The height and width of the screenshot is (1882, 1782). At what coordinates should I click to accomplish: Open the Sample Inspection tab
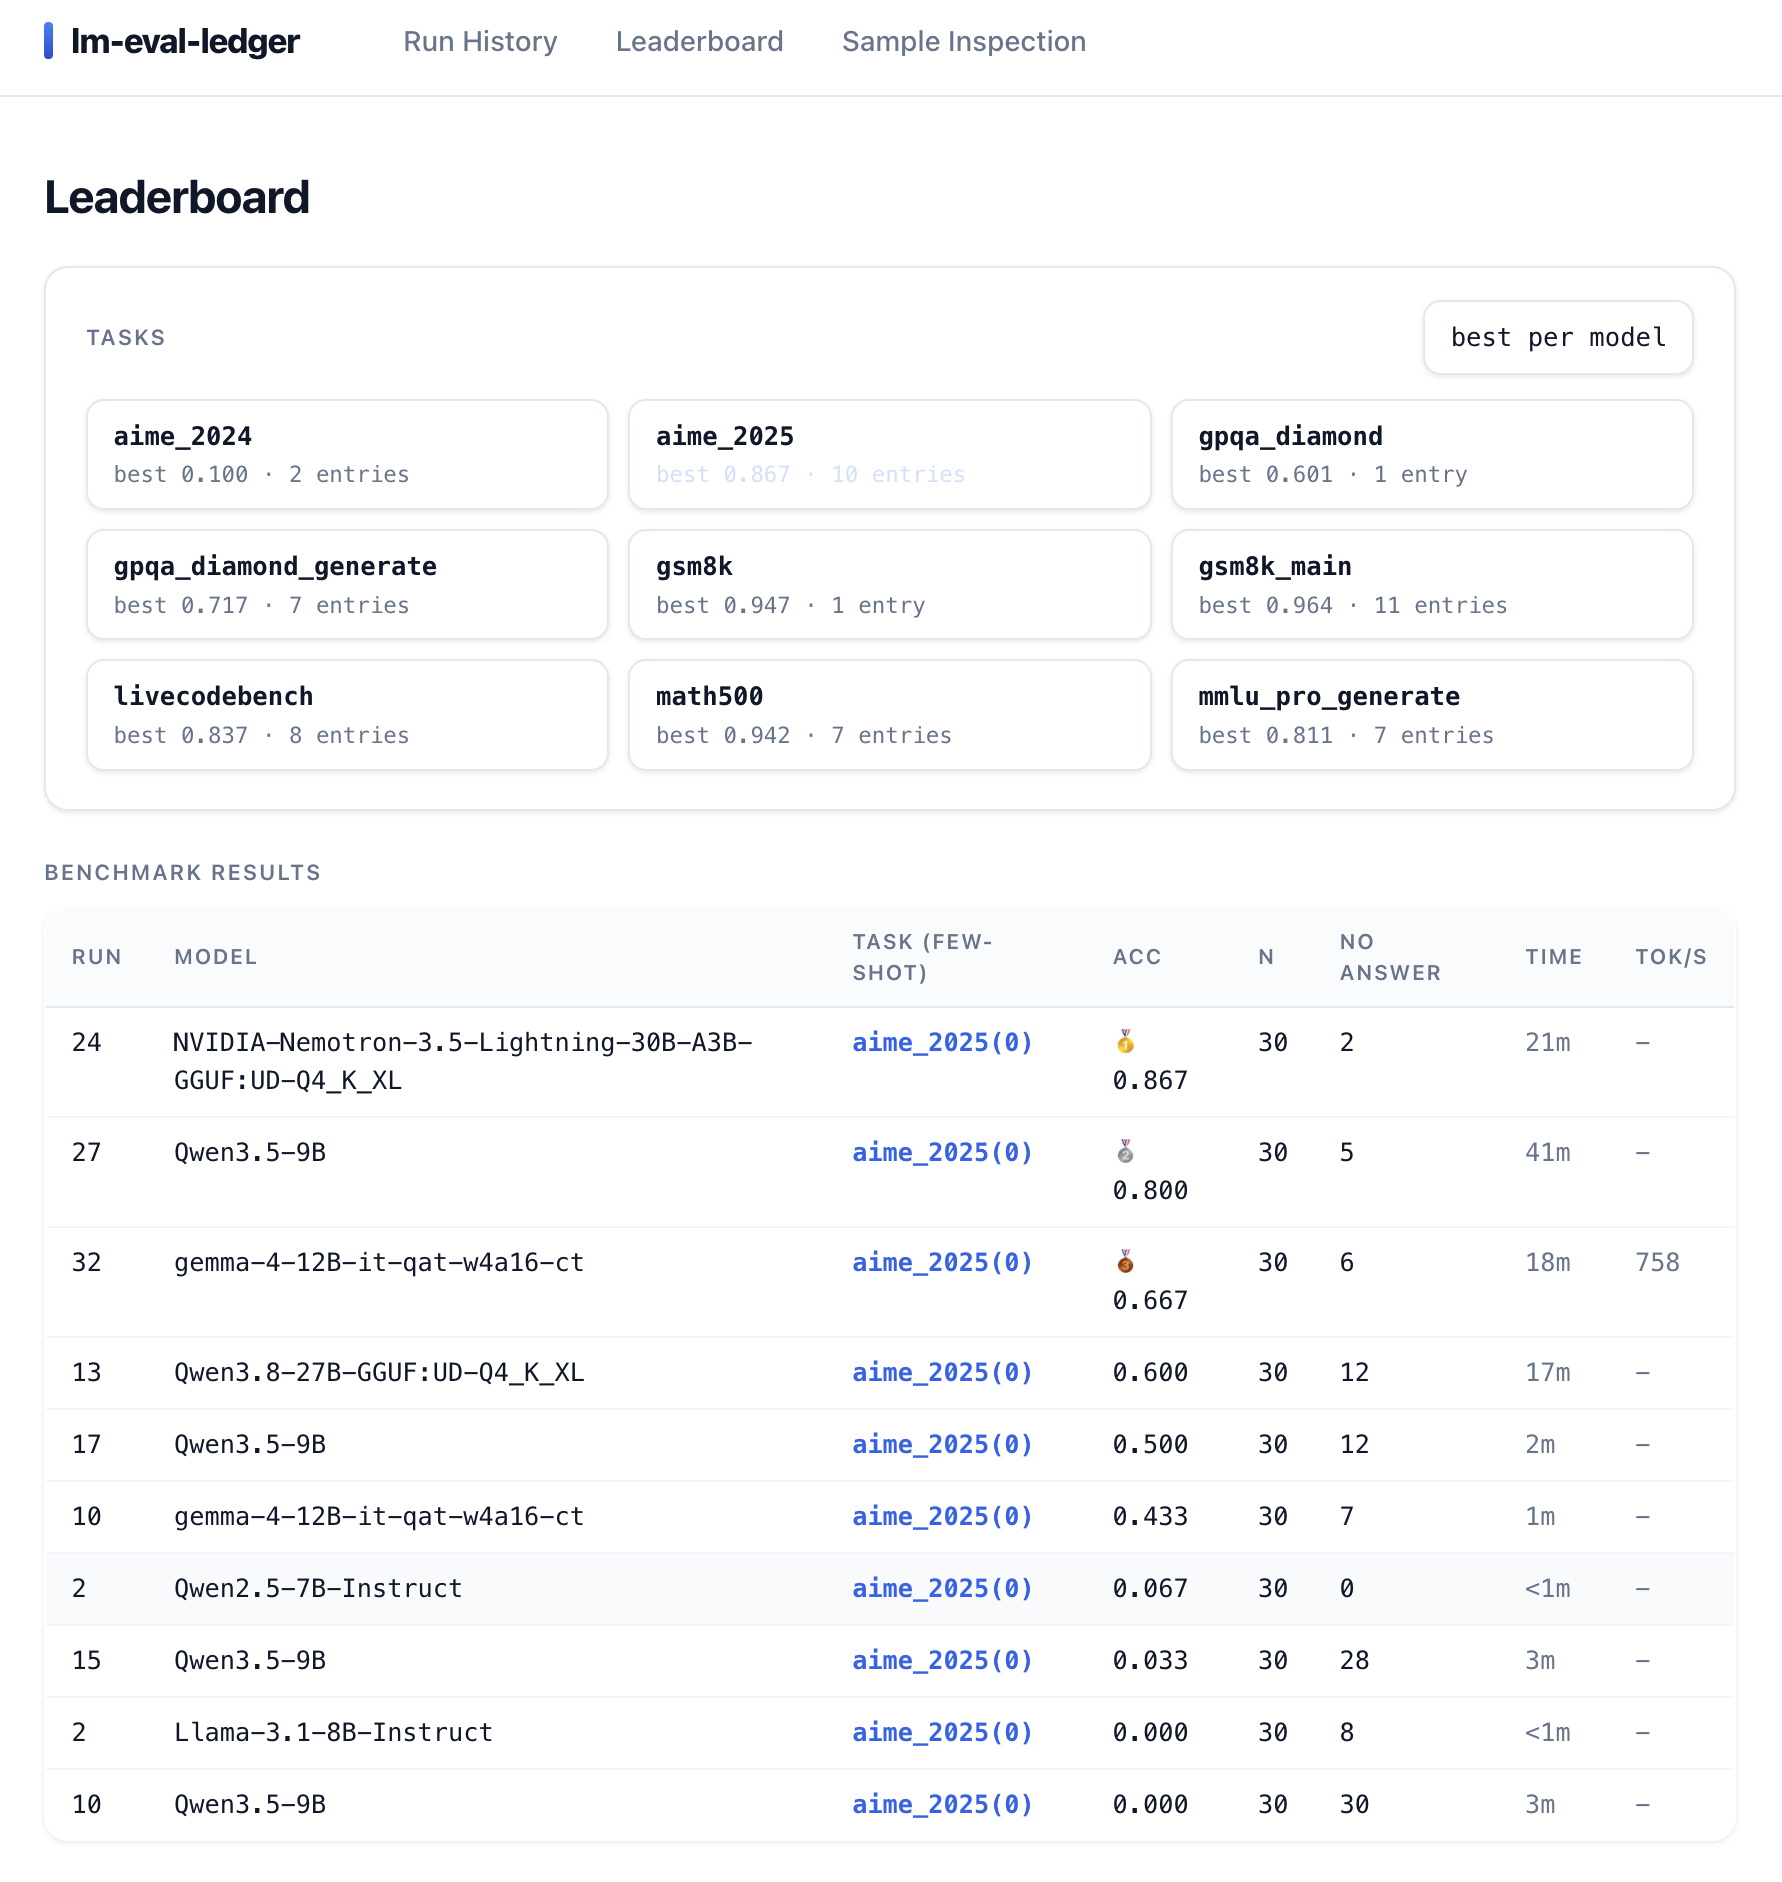pyautogui.click(x=964, y=42)
